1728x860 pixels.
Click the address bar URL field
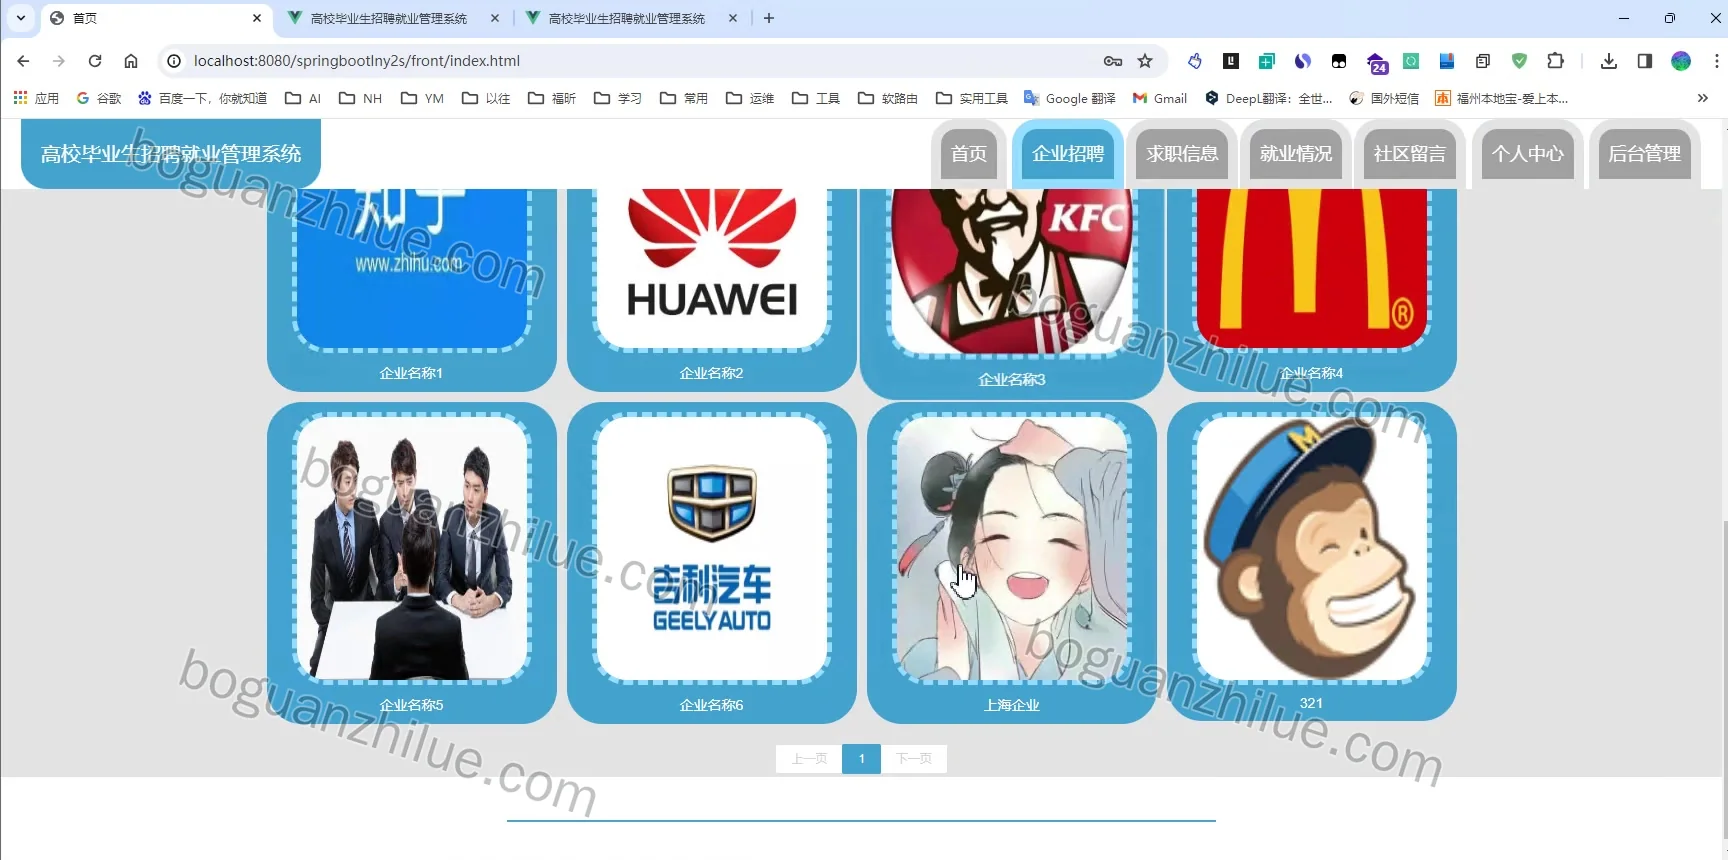pyautogui.click(x=640, y=61)
